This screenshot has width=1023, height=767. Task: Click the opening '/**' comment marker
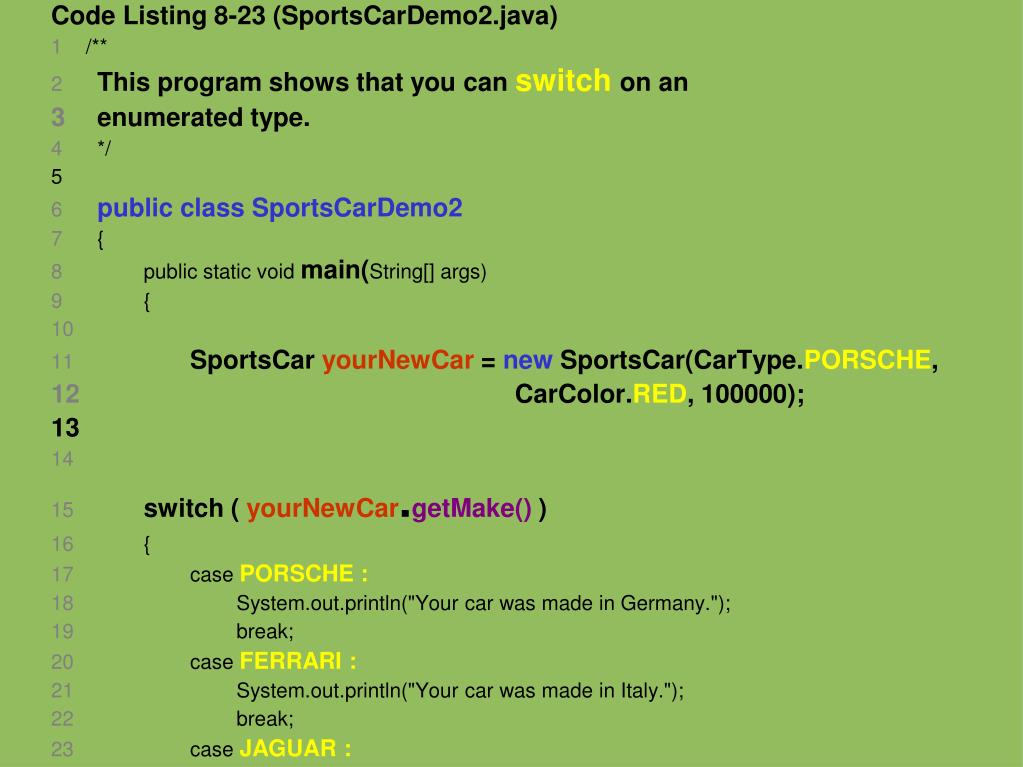pos(96,46)
